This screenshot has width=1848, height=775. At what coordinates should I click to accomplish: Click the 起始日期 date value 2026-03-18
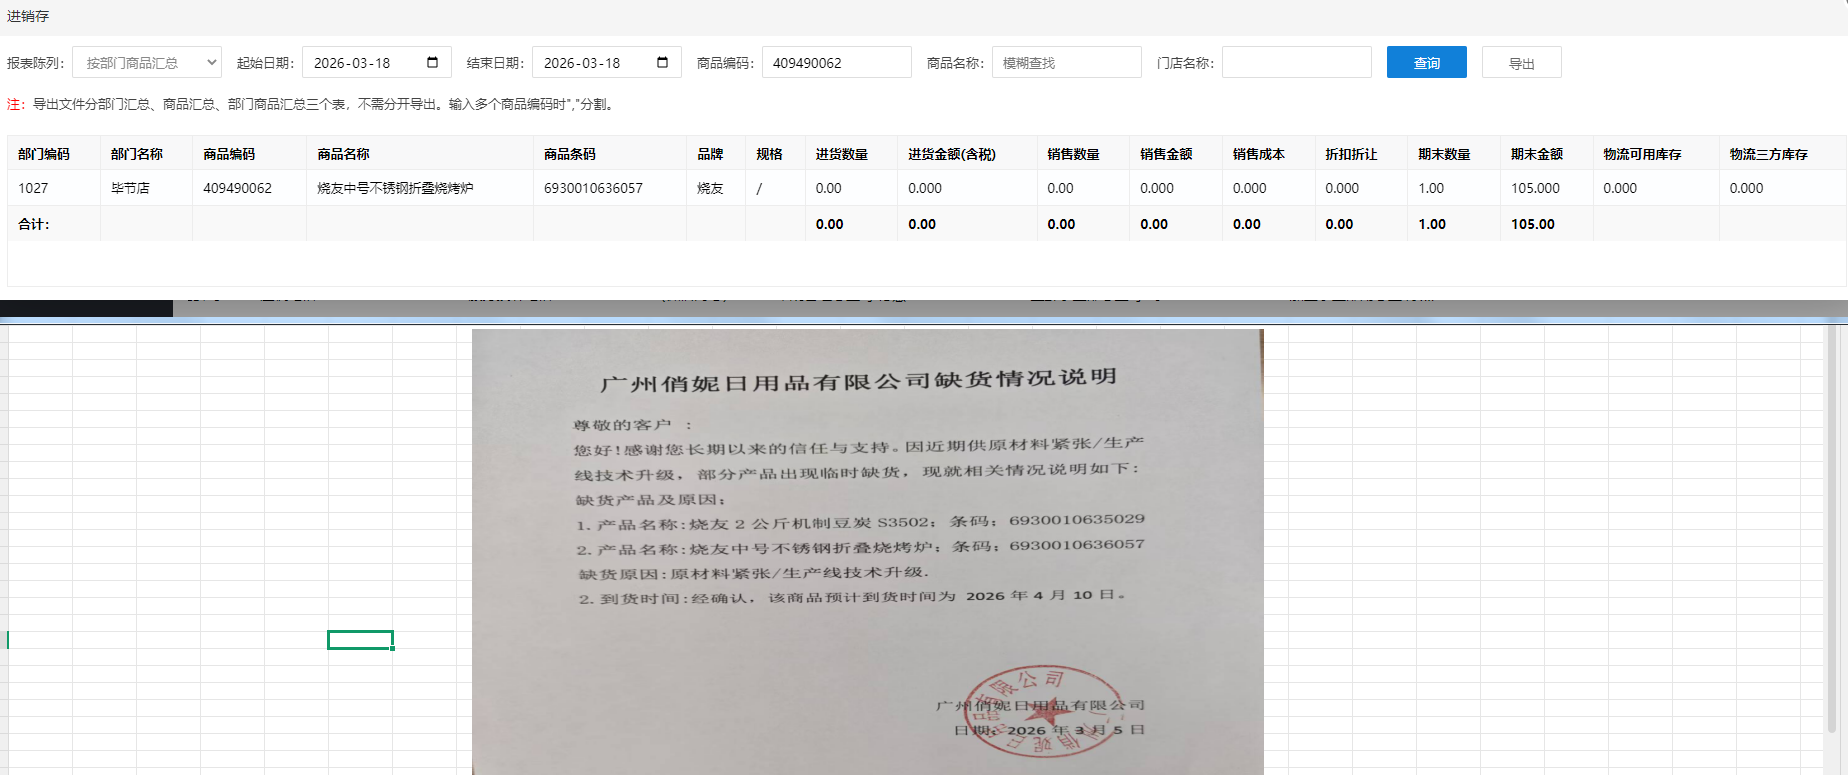point(353,63)
